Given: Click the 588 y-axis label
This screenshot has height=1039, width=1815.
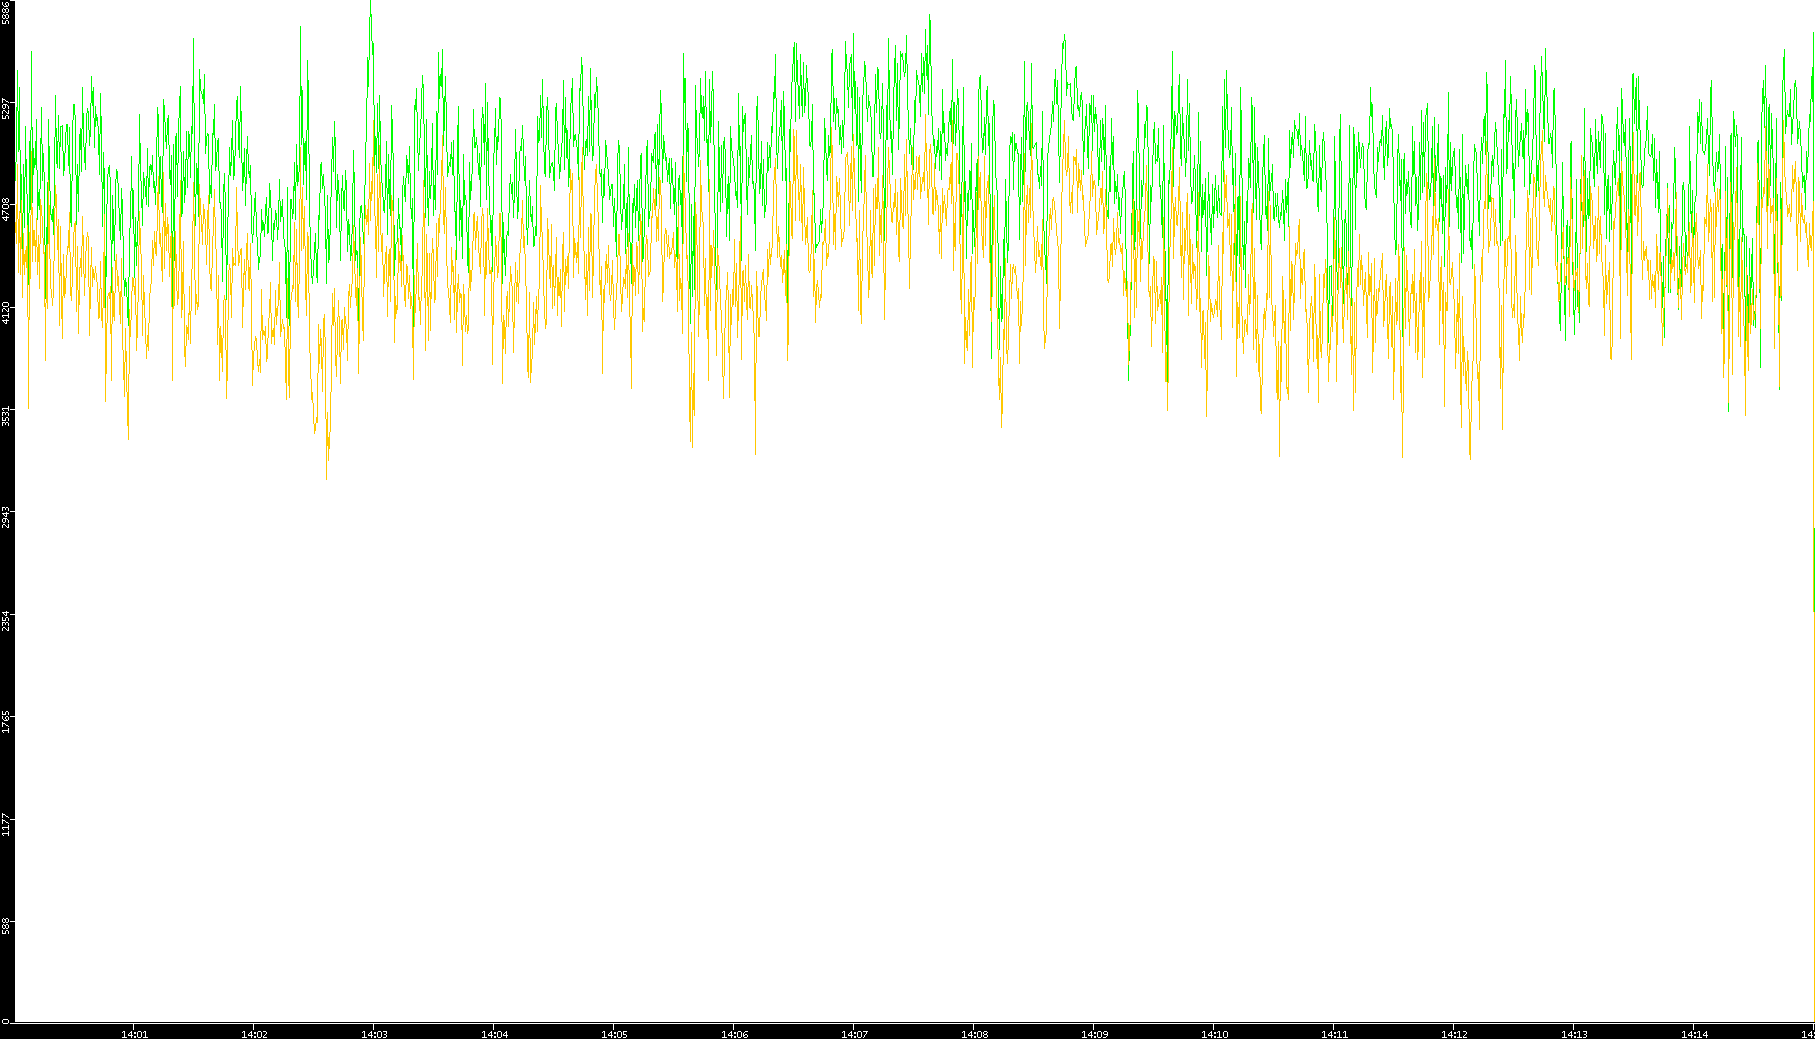Looking at the screenshot, I should [6, 926].
